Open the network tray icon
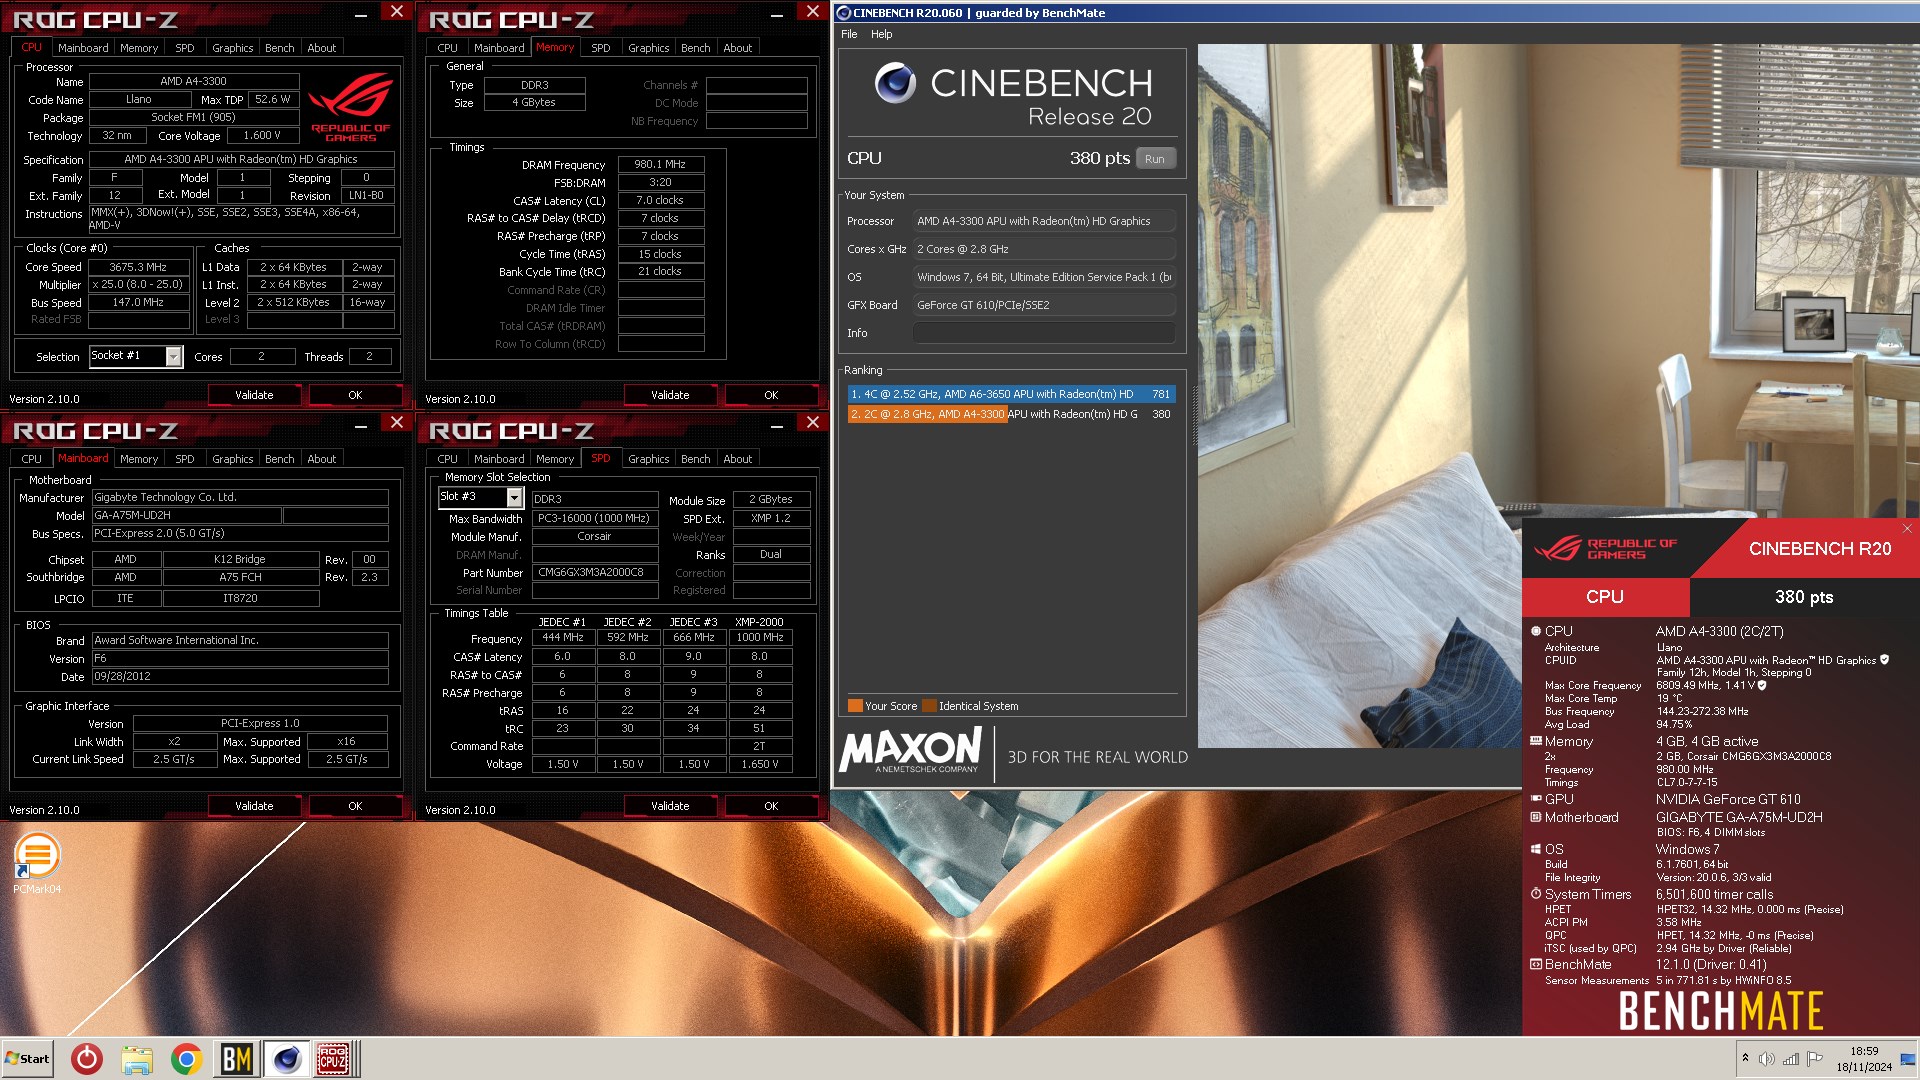Viewport: 1920px width, 1080px height. [1791, 1059]
